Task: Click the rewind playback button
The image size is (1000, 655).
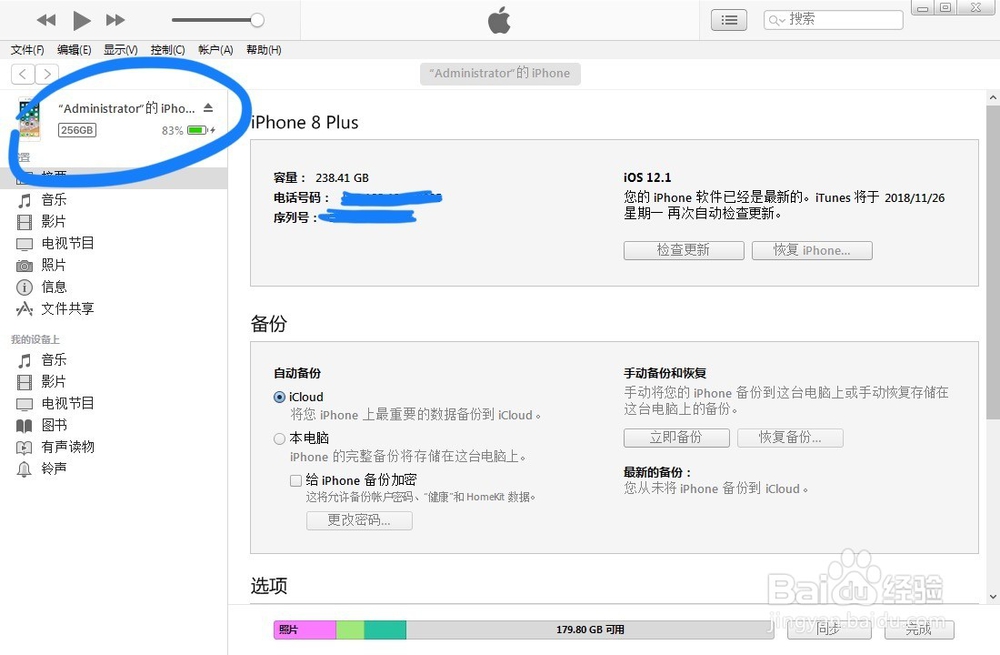Action: click(x=46, y=20)
